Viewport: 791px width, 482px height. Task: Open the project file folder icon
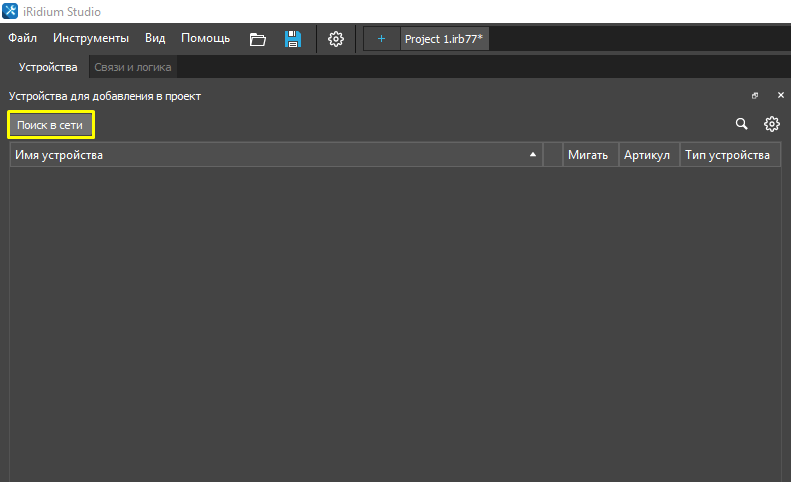(x=258, y=39)
